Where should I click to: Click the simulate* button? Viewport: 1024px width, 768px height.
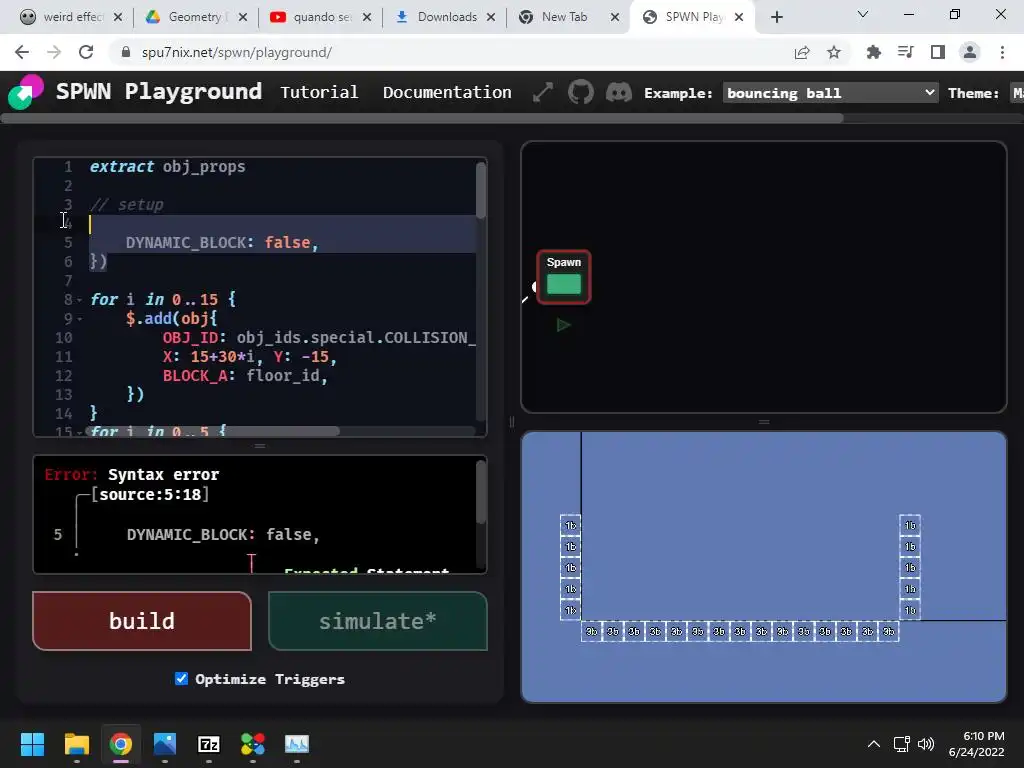[377, 621]
